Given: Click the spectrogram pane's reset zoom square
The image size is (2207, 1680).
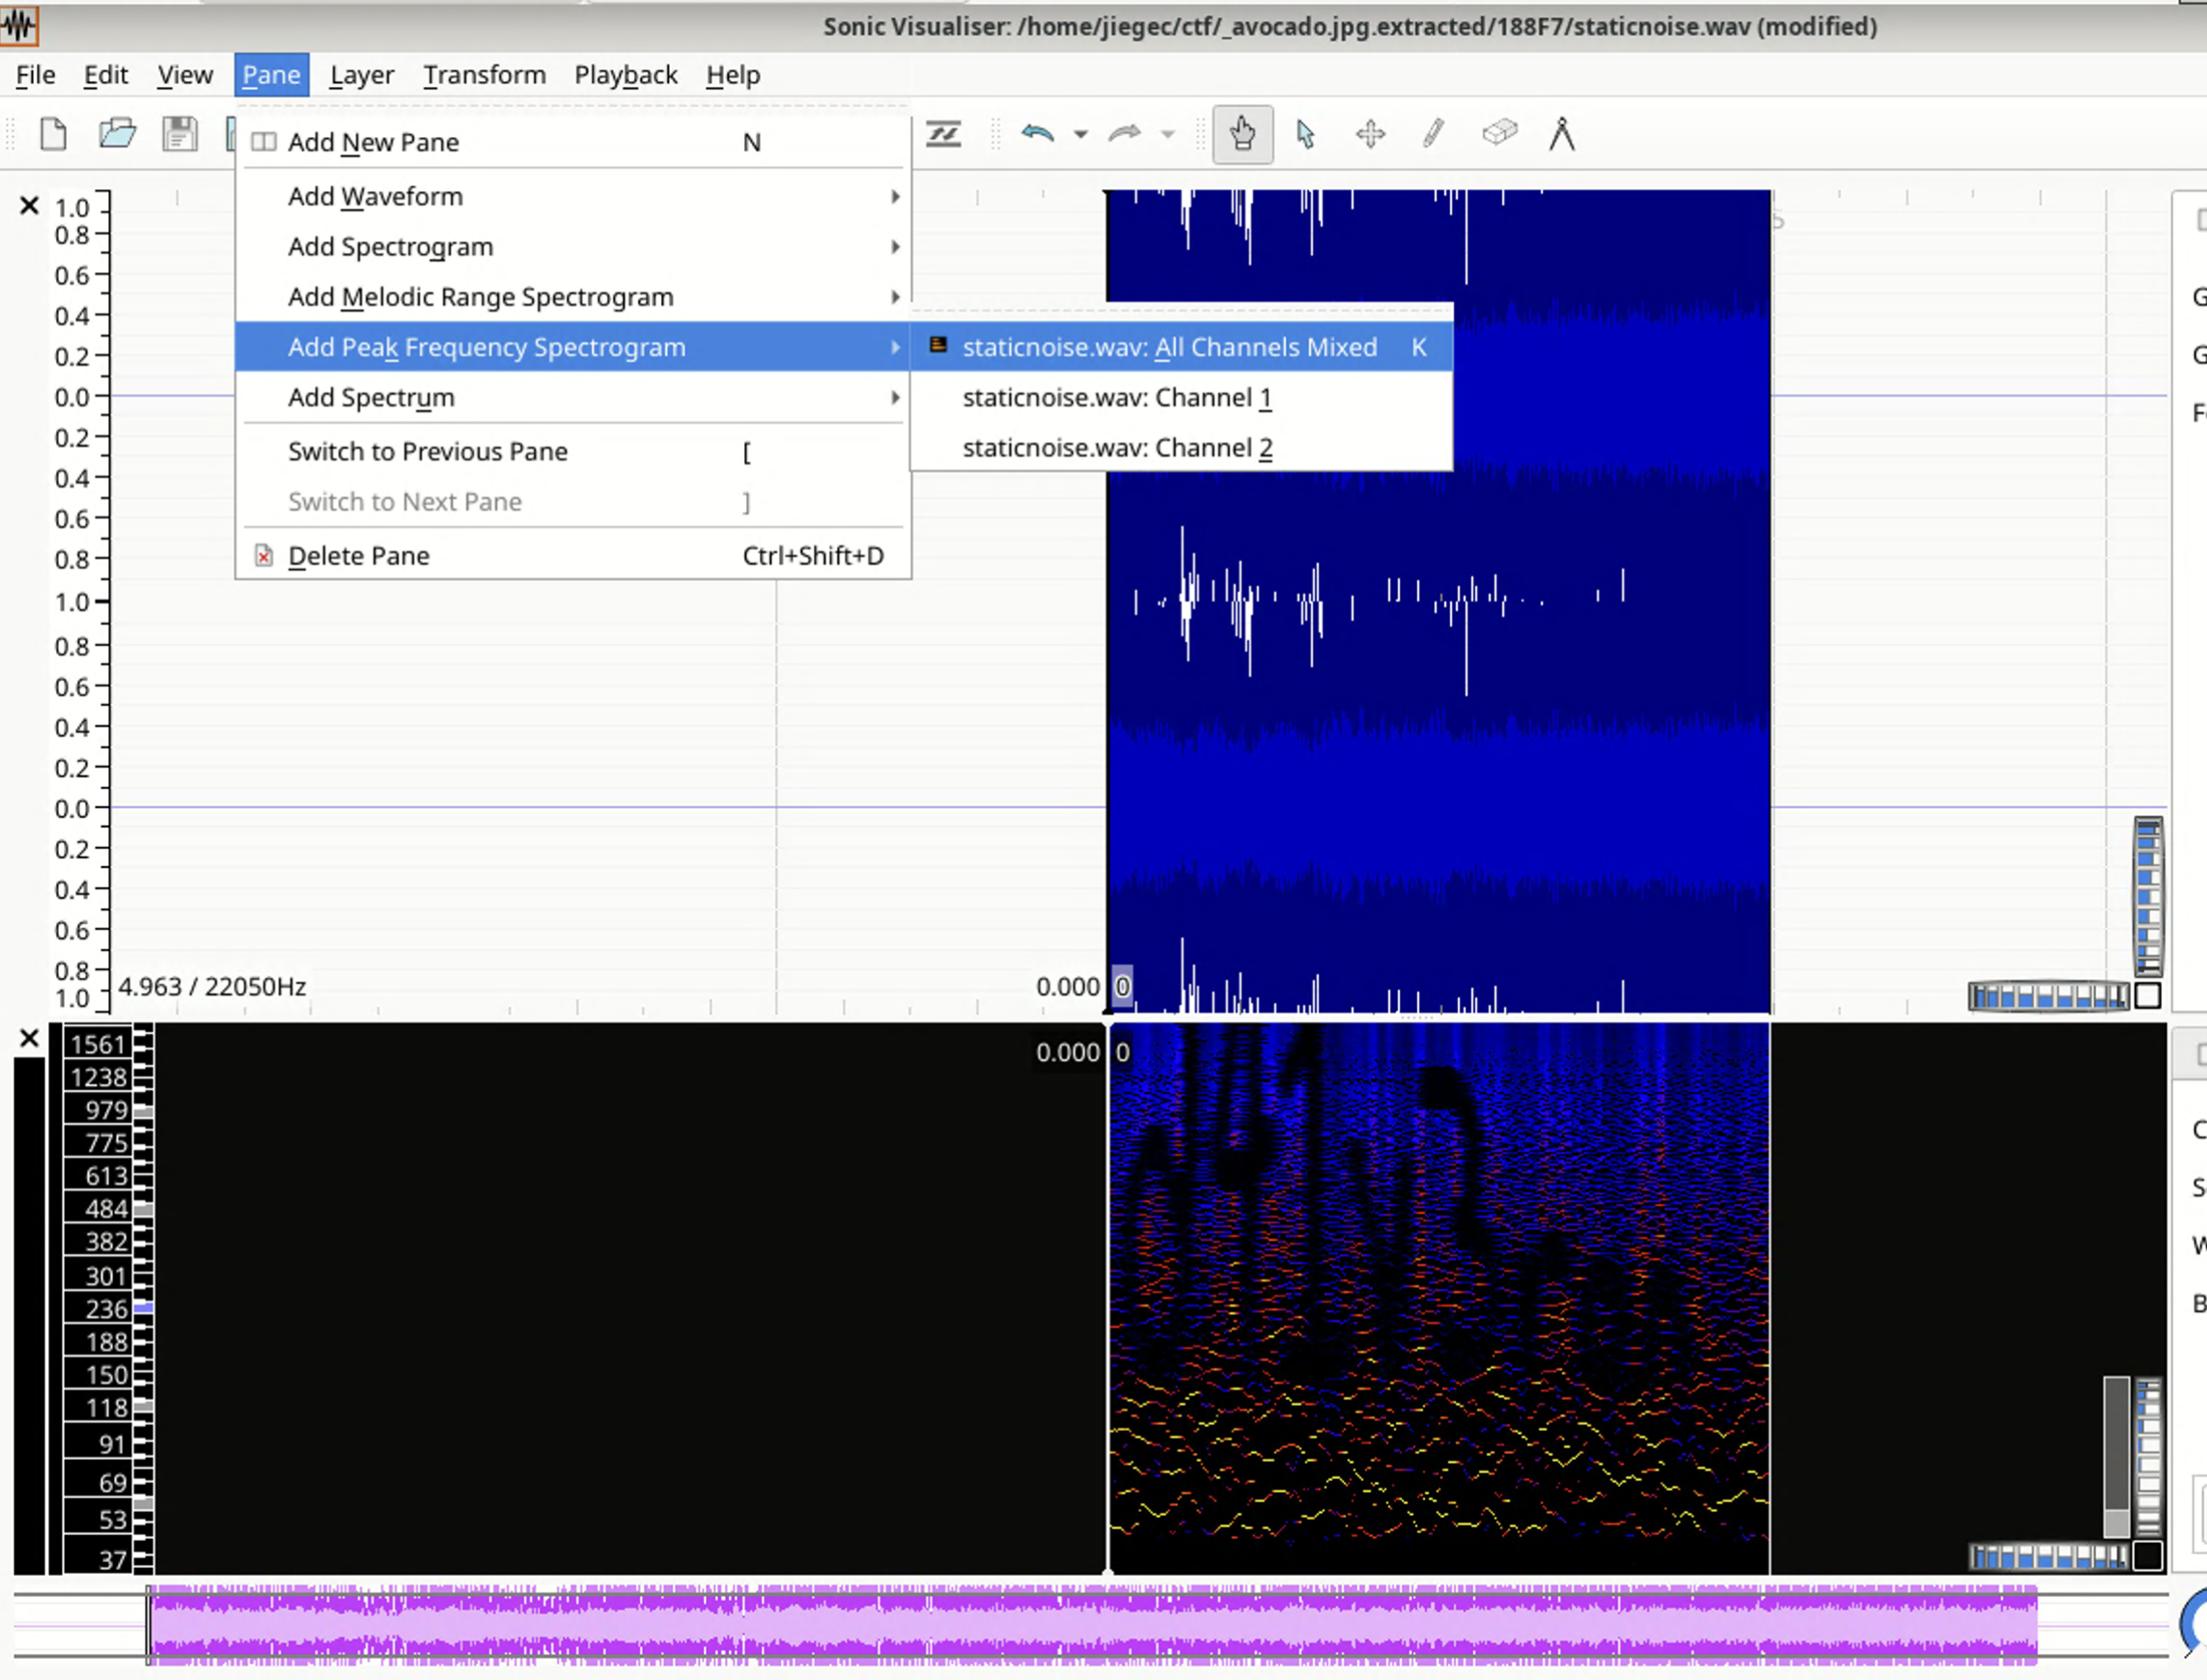Looking at the screenshot, I should coord(2147,1557).
